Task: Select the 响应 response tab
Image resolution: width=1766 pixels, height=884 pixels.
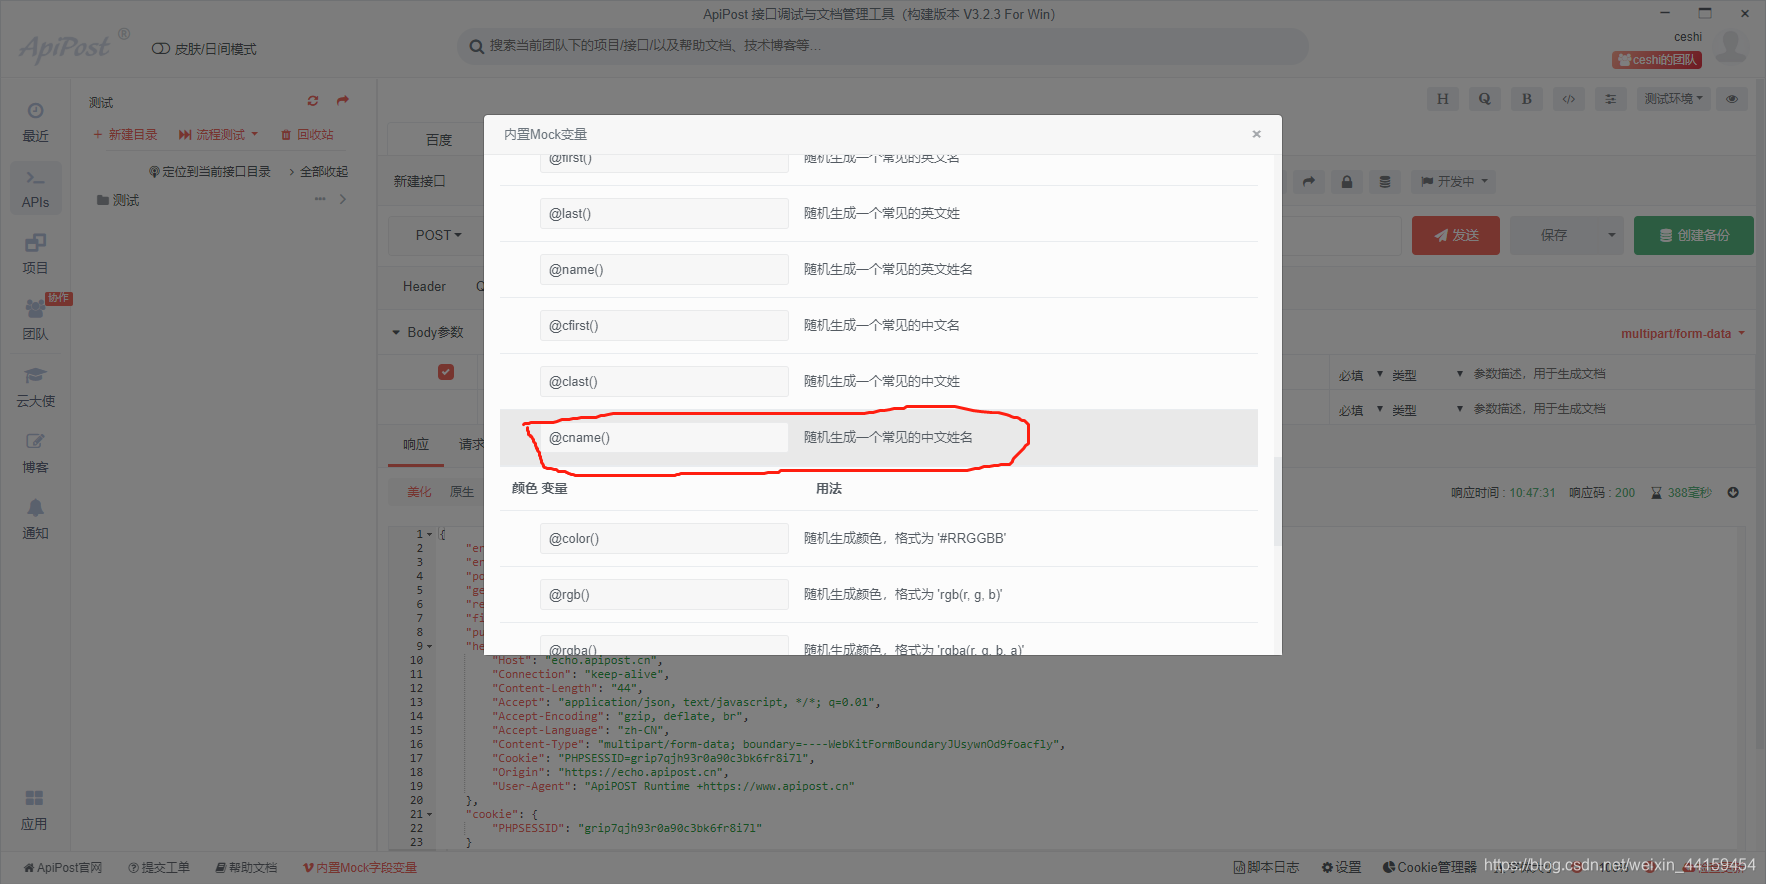Action: point(416,445)
